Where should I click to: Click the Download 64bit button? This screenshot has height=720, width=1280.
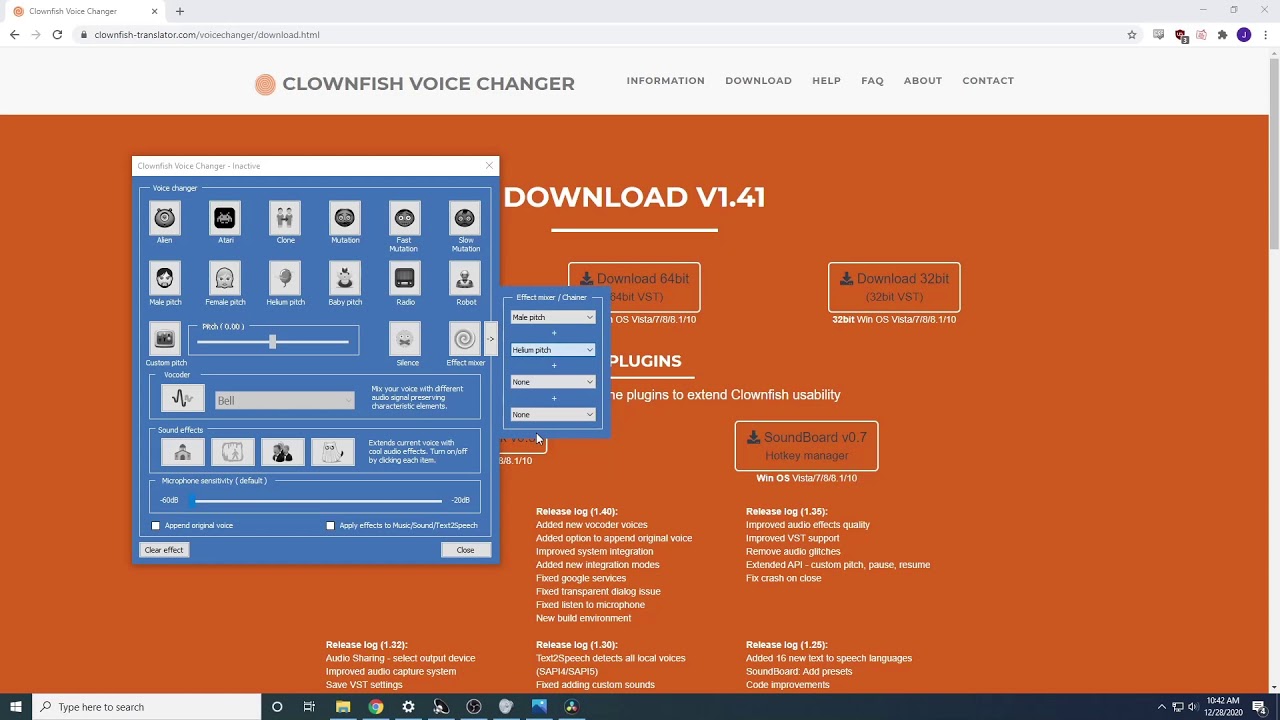point(634,287)
